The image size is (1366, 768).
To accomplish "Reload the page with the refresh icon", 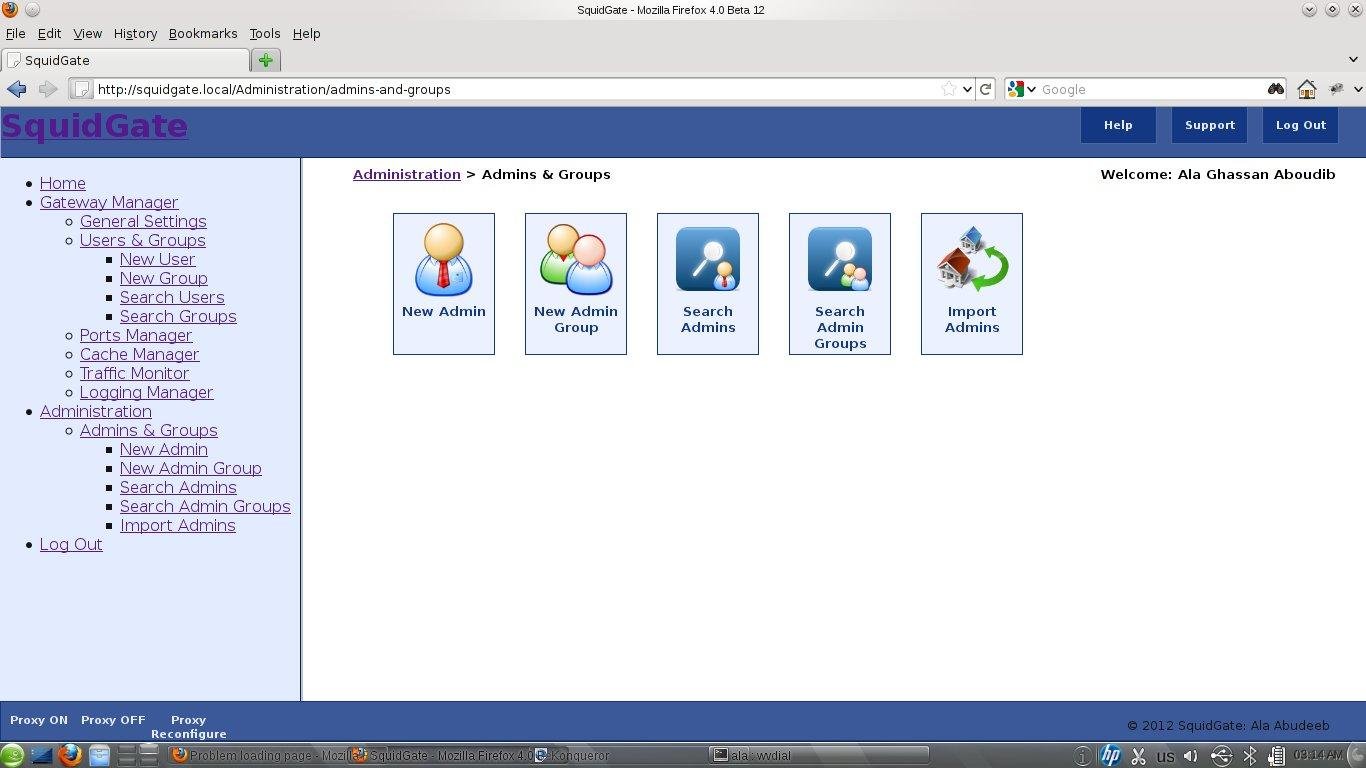I will tap(986, 89).
